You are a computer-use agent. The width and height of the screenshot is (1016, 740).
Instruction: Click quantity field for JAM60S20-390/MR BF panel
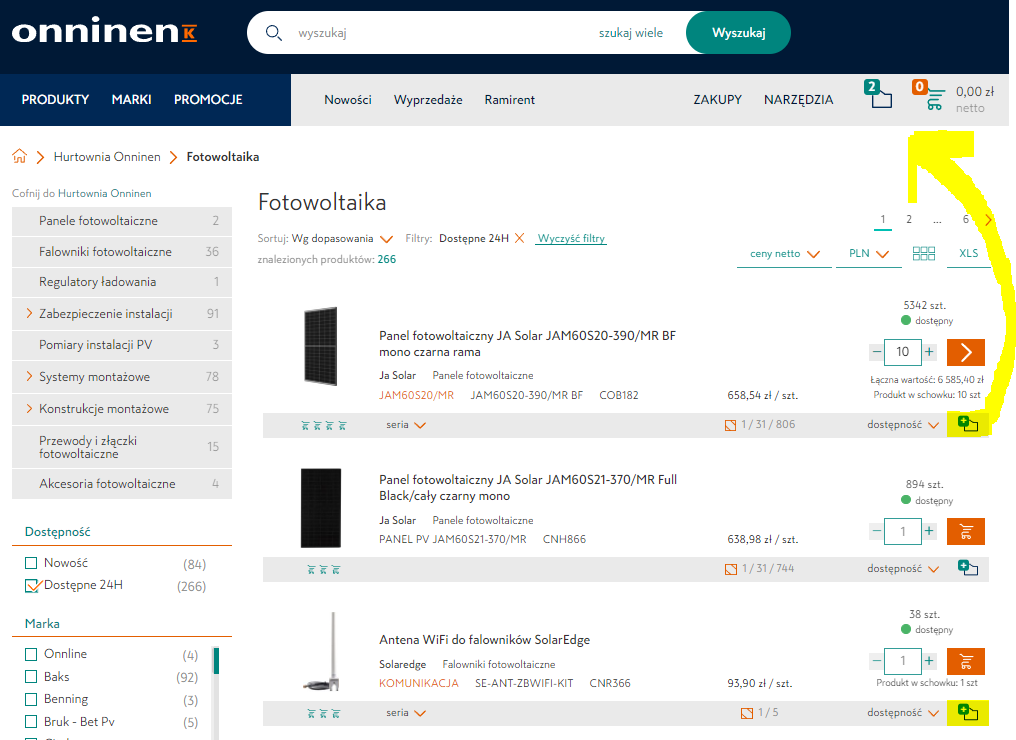(x=903, y=352)
